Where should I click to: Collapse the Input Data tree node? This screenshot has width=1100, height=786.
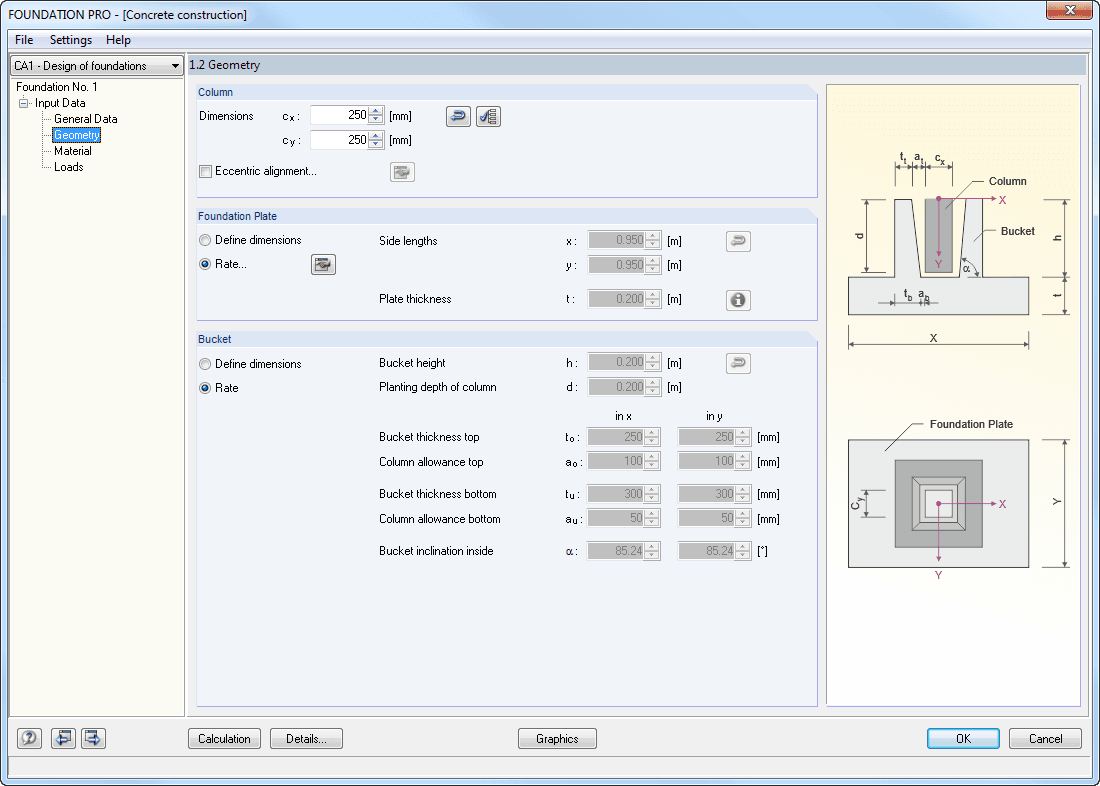click(x=23, y=103)
